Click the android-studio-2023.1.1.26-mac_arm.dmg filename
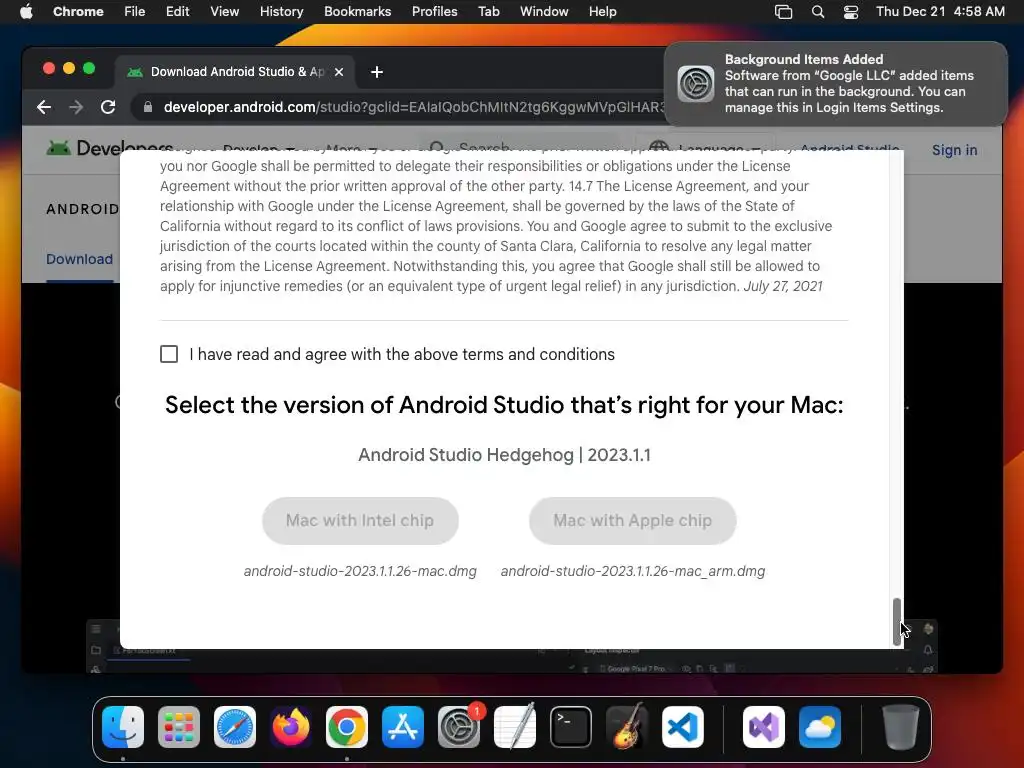This screenshot has height=768, width=1024. pos(633,571)
